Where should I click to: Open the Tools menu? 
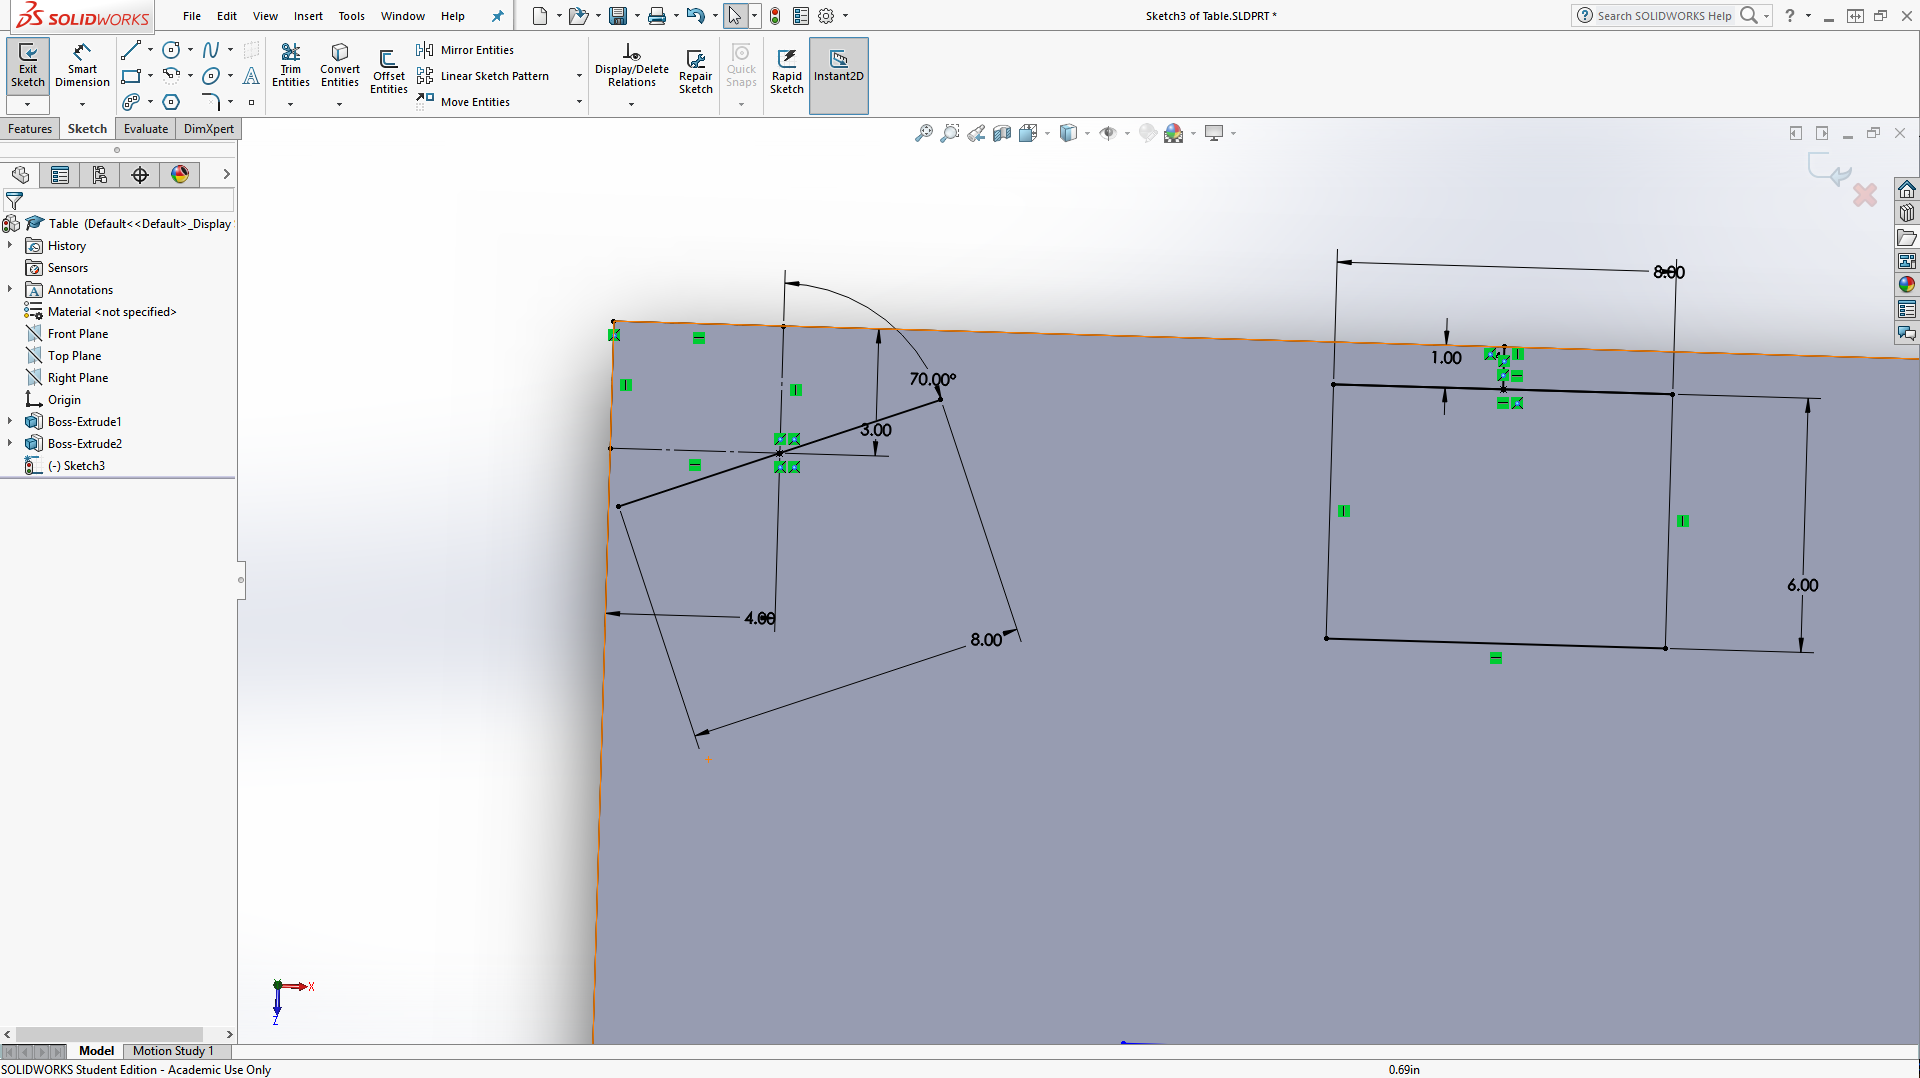point(351,16)
